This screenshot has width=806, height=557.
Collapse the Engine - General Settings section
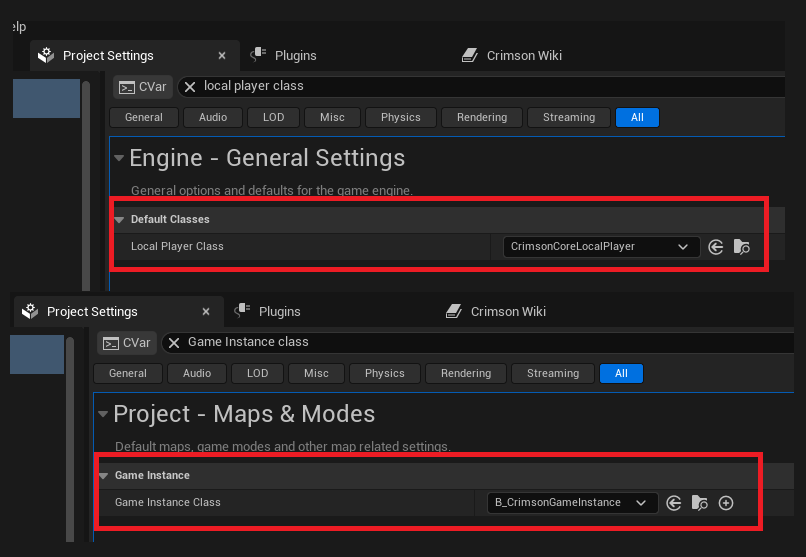(119, 158)
